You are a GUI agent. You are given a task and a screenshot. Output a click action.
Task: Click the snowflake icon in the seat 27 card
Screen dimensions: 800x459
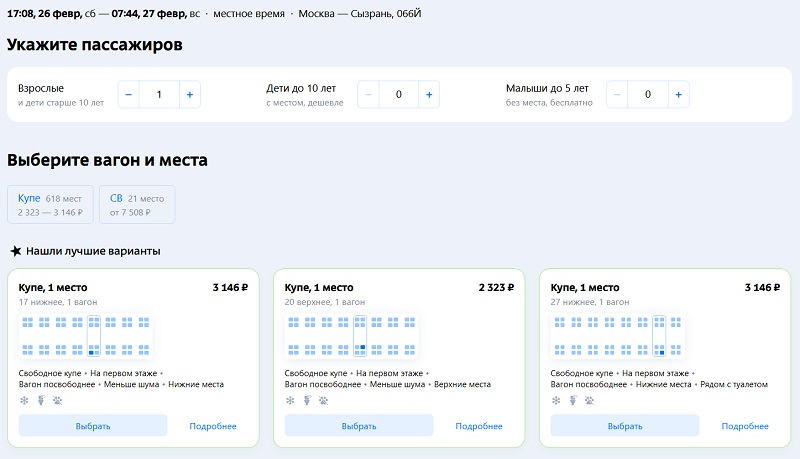[556, 401]
